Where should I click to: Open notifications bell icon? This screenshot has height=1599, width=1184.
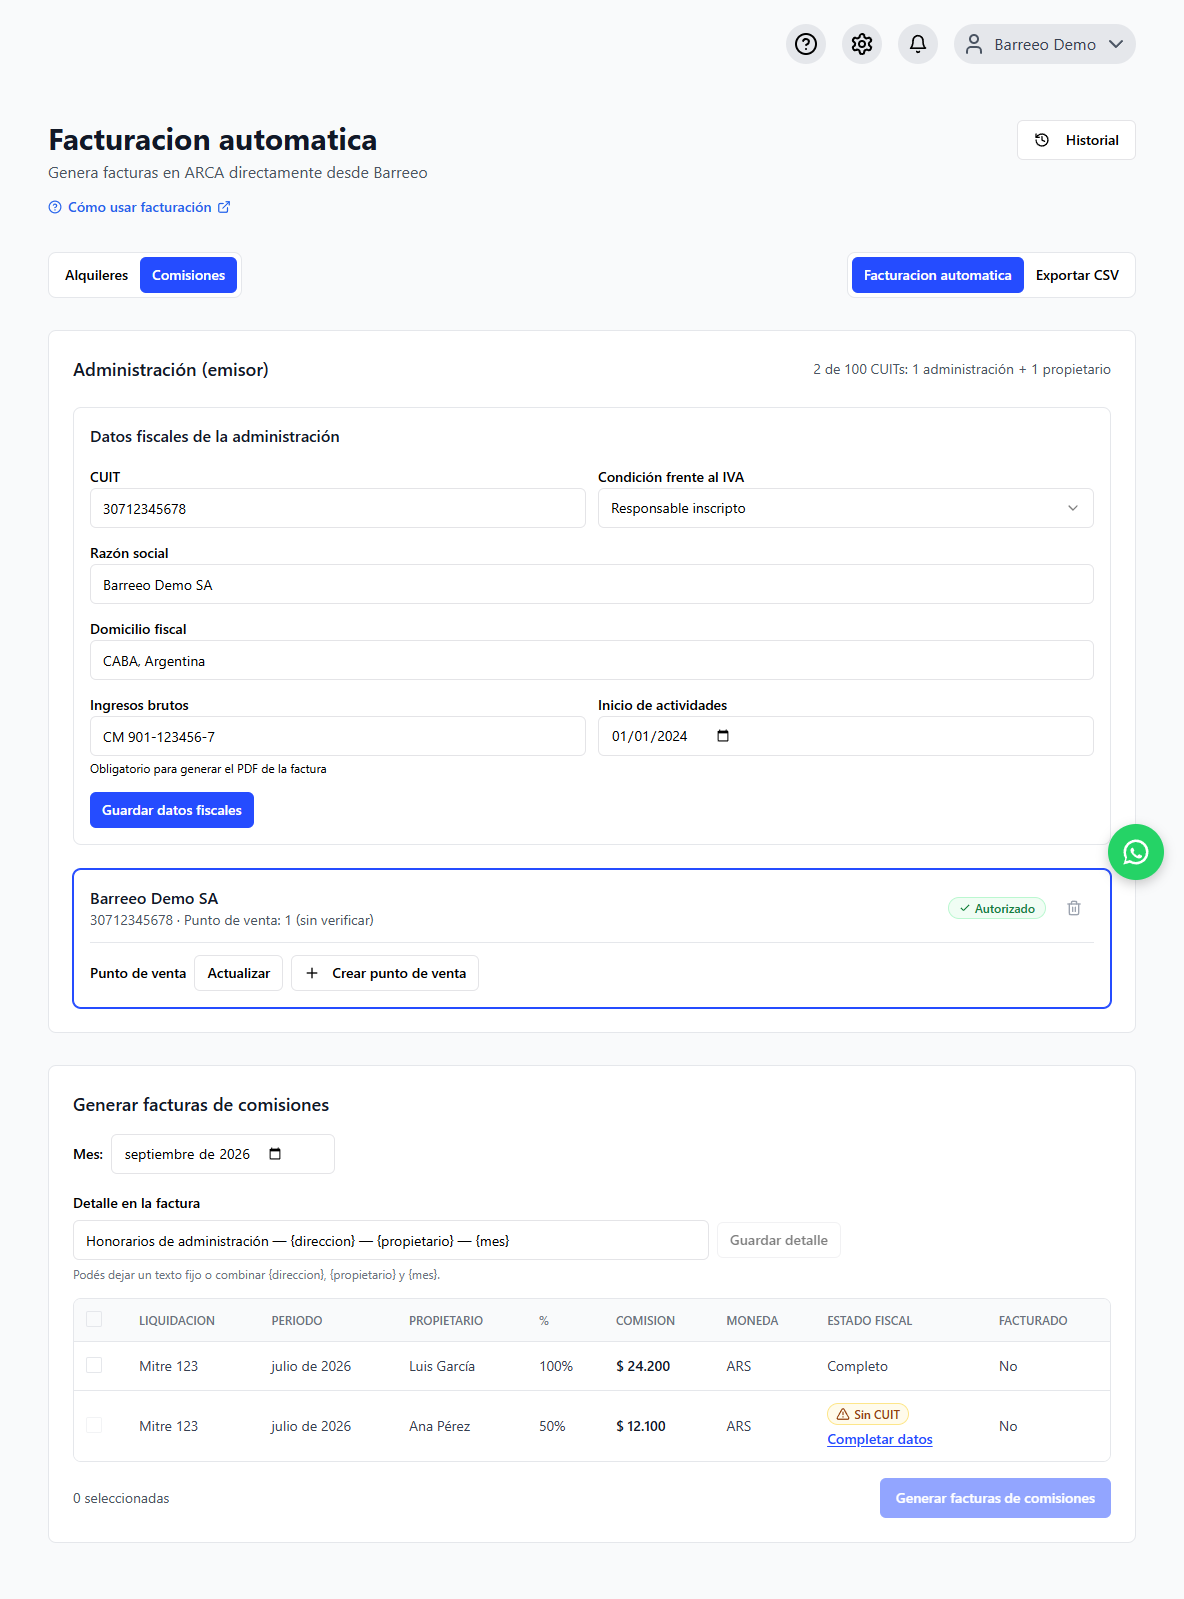(x=918, y=44)
